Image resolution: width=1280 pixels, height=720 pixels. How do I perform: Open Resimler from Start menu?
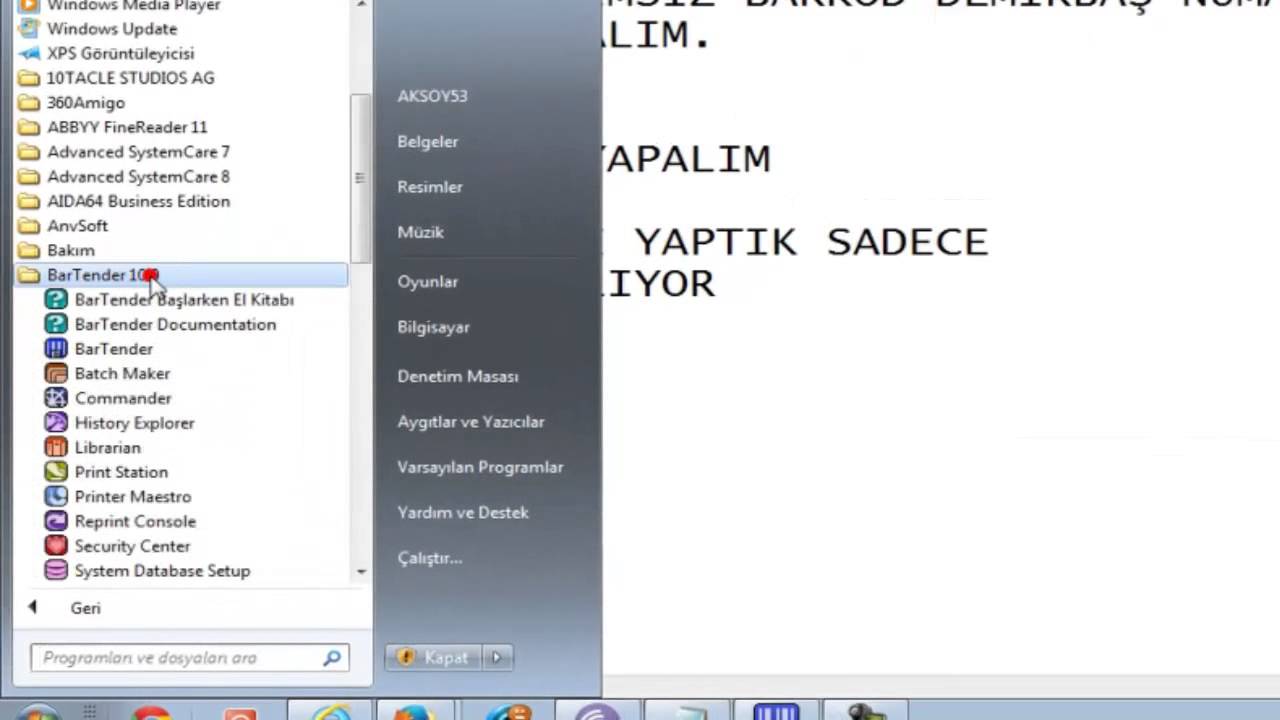(x=430, y=187)
